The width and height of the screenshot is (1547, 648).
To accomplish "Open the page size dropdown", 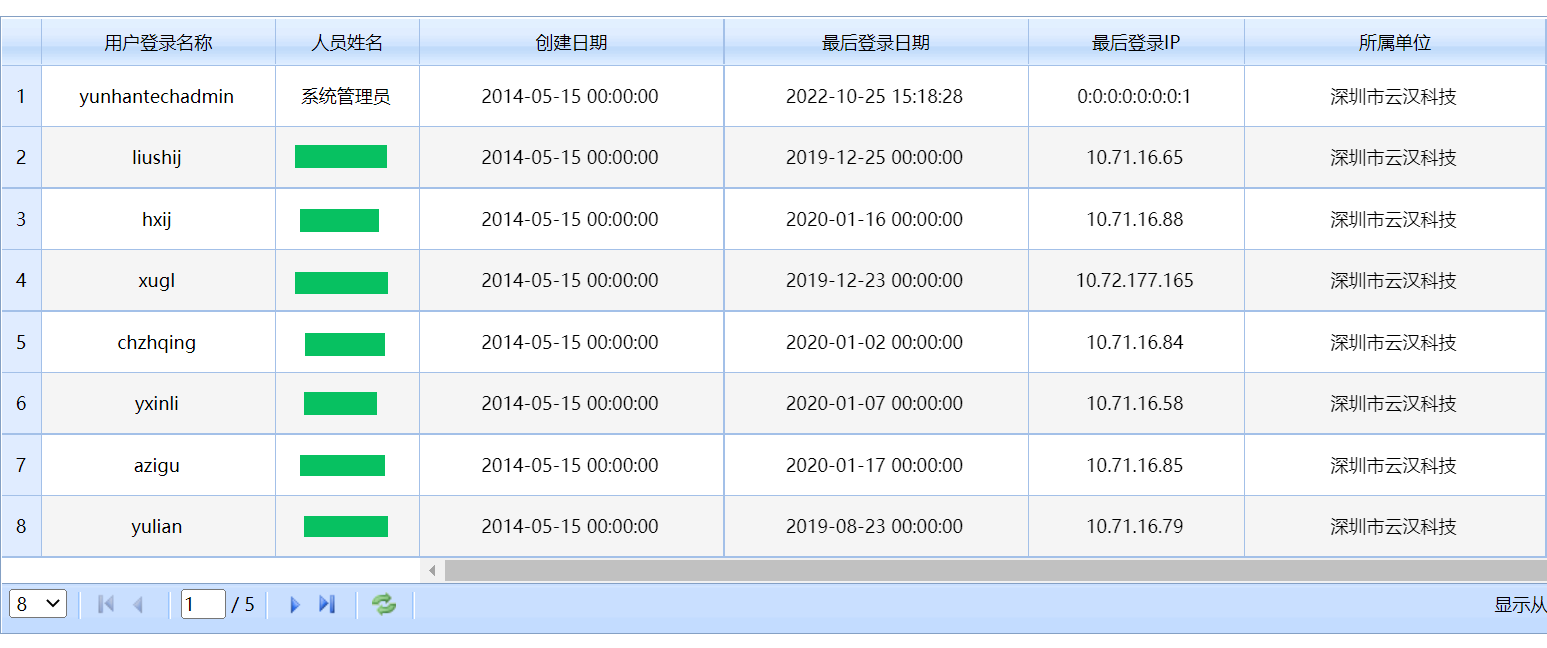I will click(x=38, y=604).
